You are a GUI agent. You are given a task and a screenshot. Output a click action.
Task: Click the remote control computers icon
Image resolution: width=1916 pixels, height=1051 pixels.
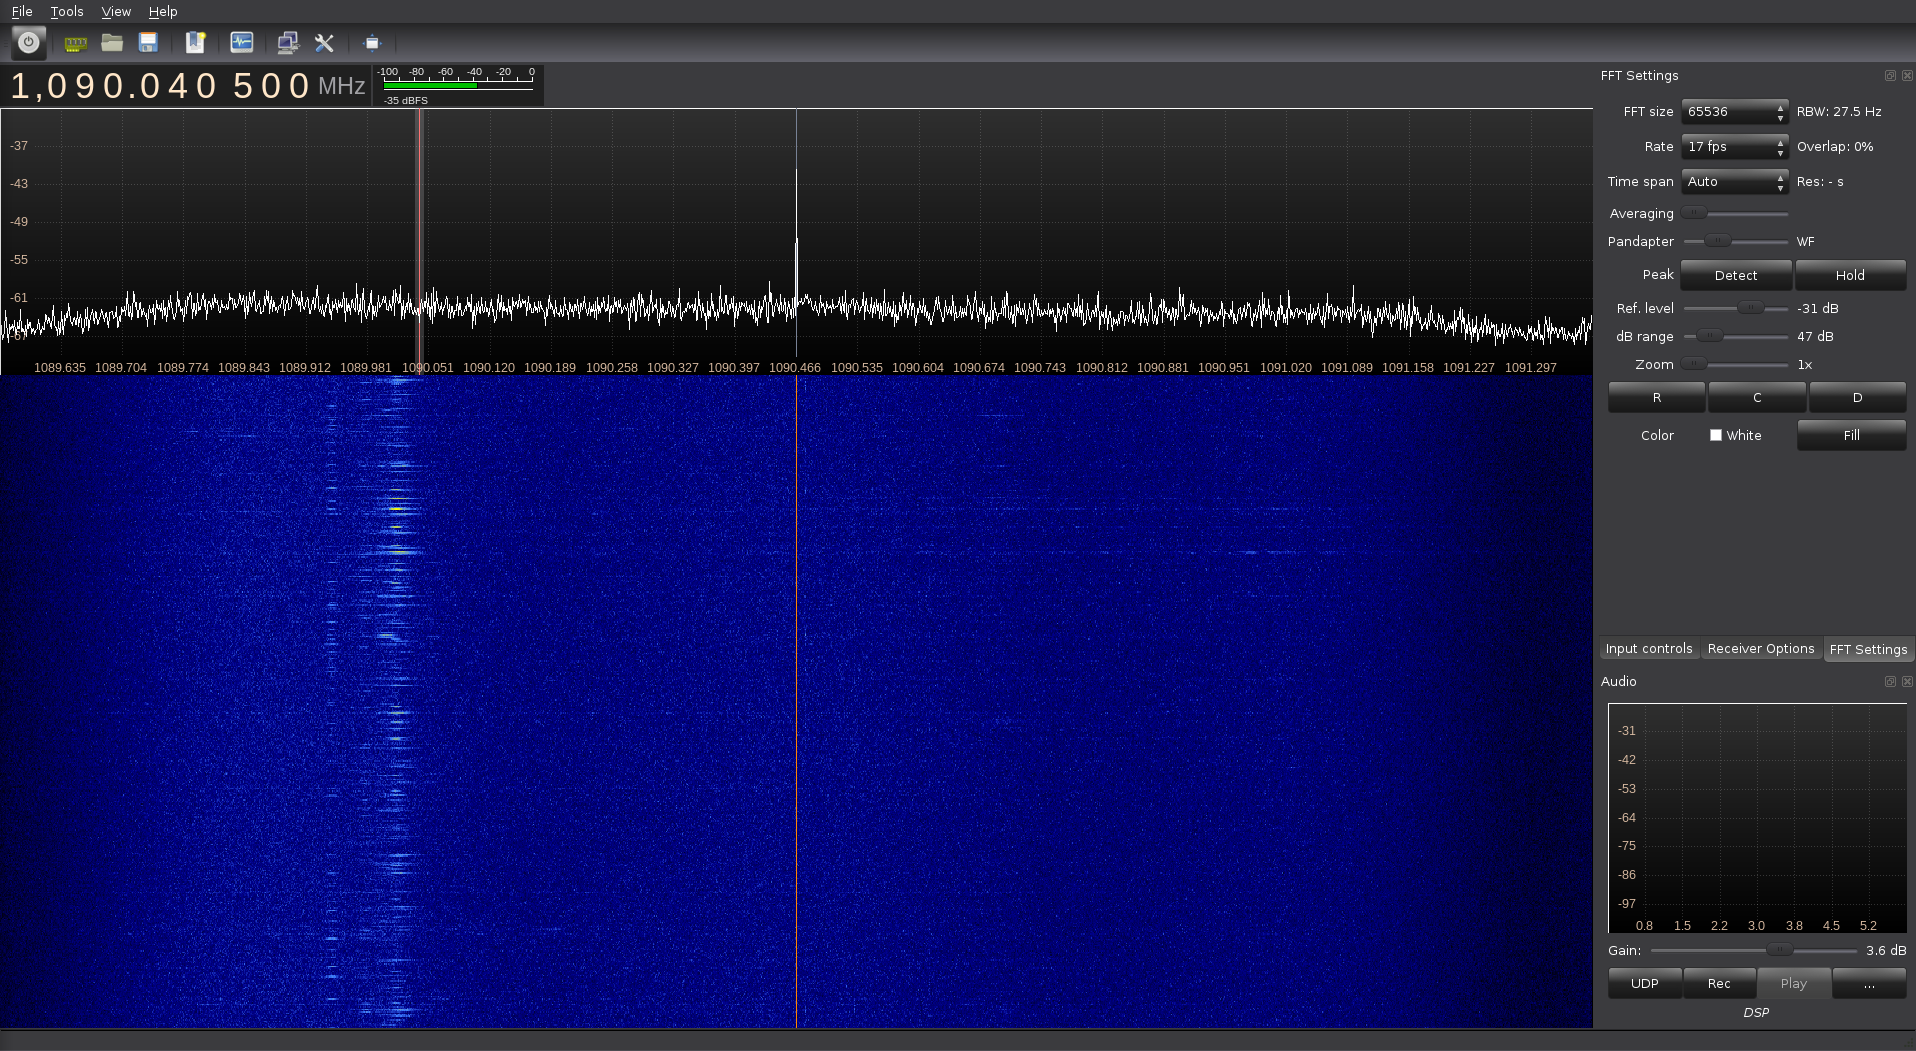[288, 42]
